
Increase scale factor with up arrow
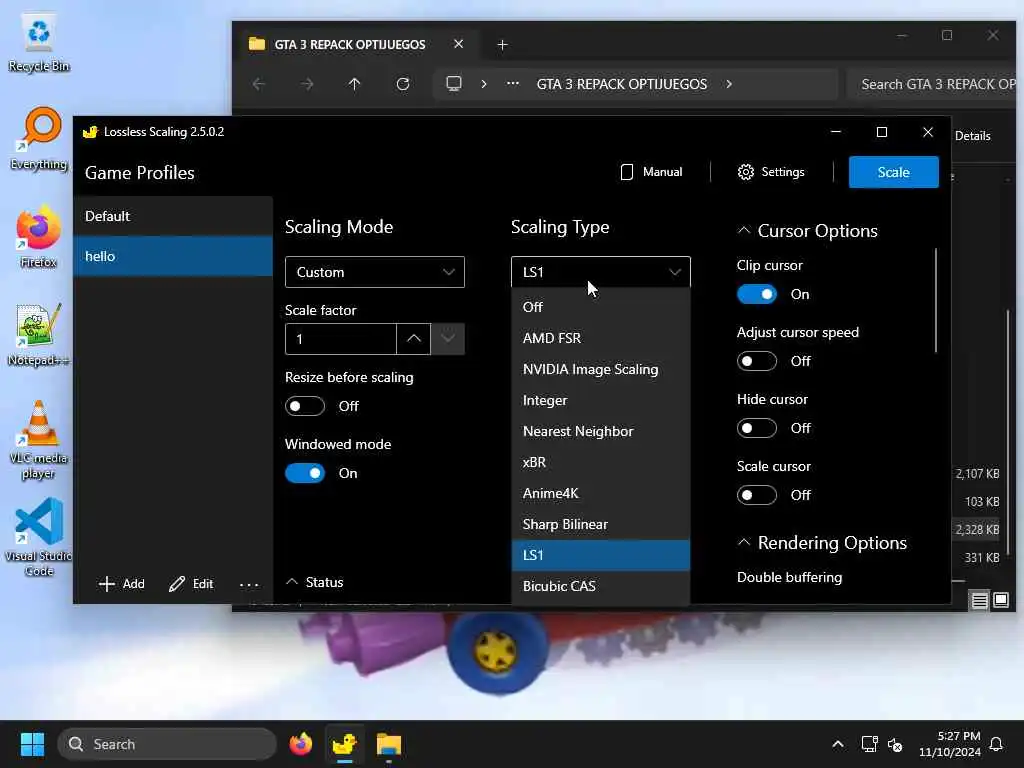[413, 339]
